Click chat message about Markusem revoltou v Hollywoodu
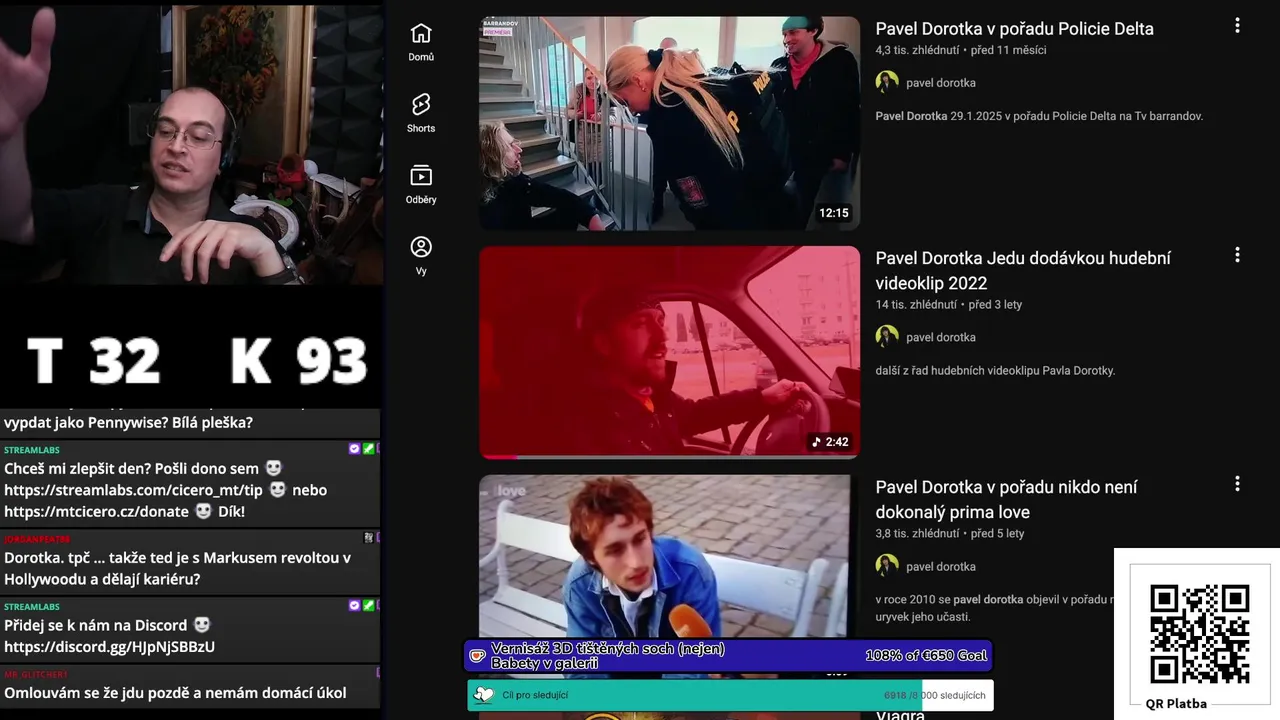This screenshot has width=1280, height=720. click(177, 568)
